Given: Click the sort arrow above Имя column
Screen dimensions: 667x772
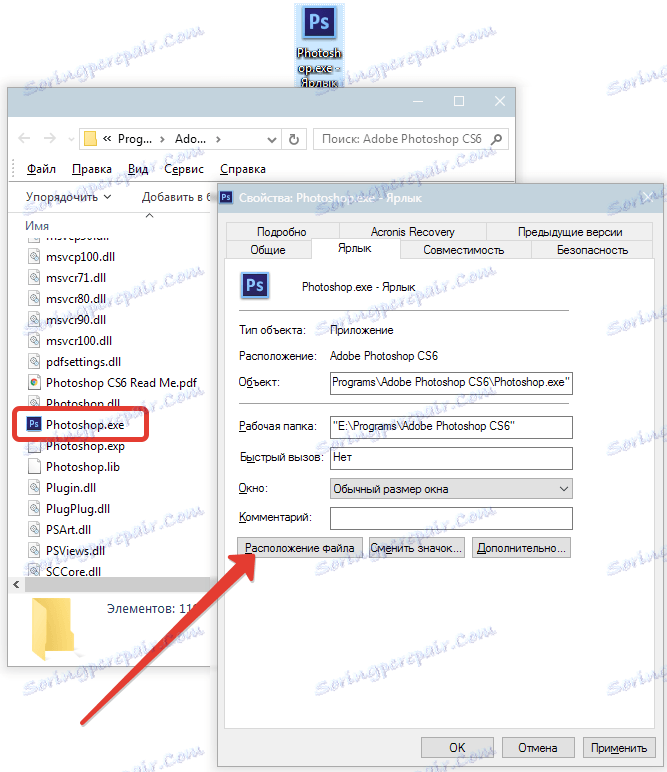Looking at the screenshot, I should [x=150, y=216].
